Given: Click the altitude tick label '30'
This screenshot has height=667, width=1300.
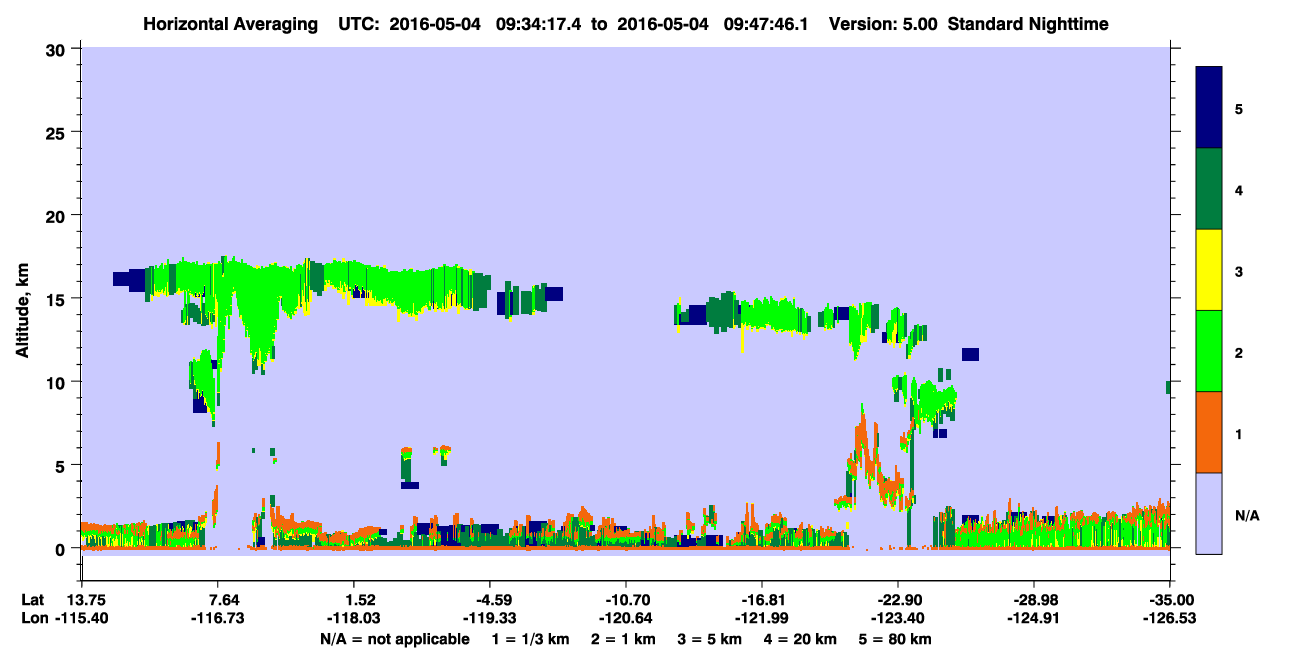Looking at the screenshot, I should pos(58,48).
